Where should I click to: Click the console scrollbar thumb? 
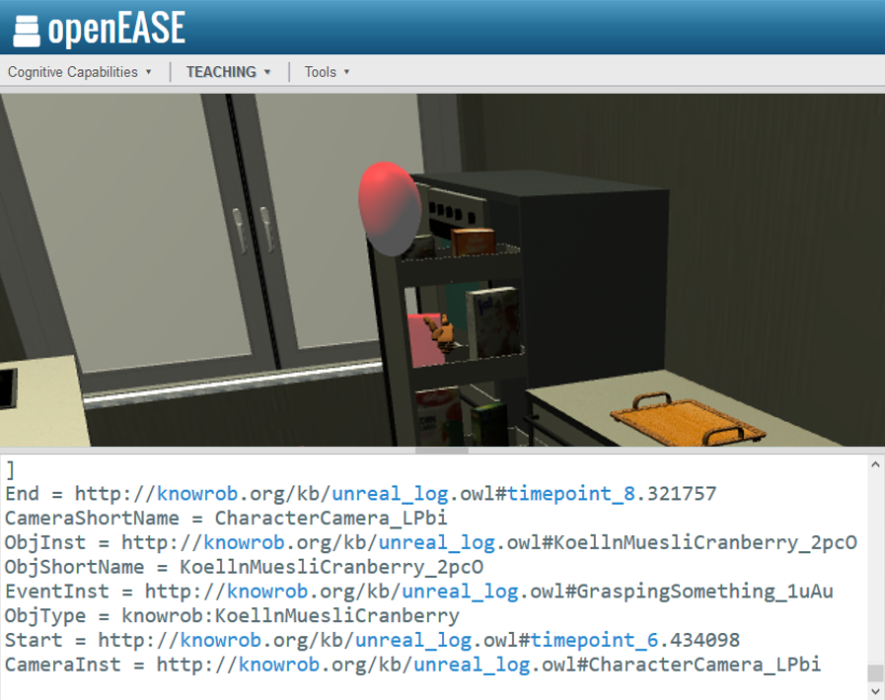(x=874, y=672)
